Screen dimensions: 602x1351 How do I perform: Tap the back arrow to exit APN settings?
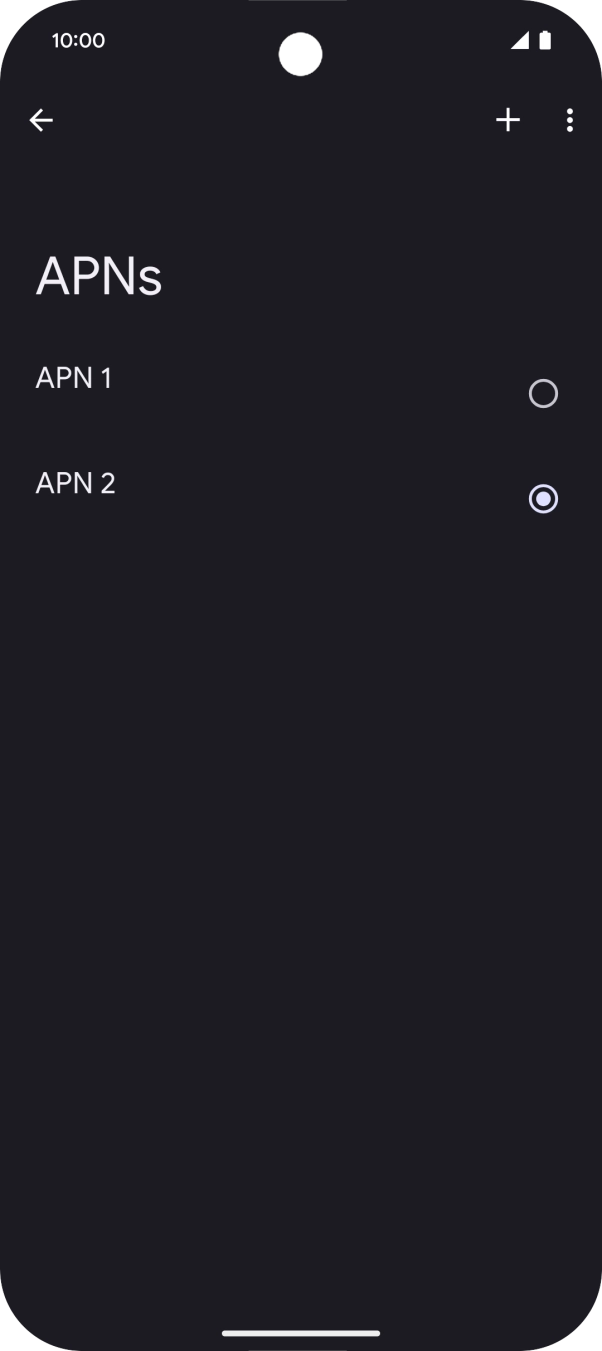pyautogui.click(x=41, y=120)
